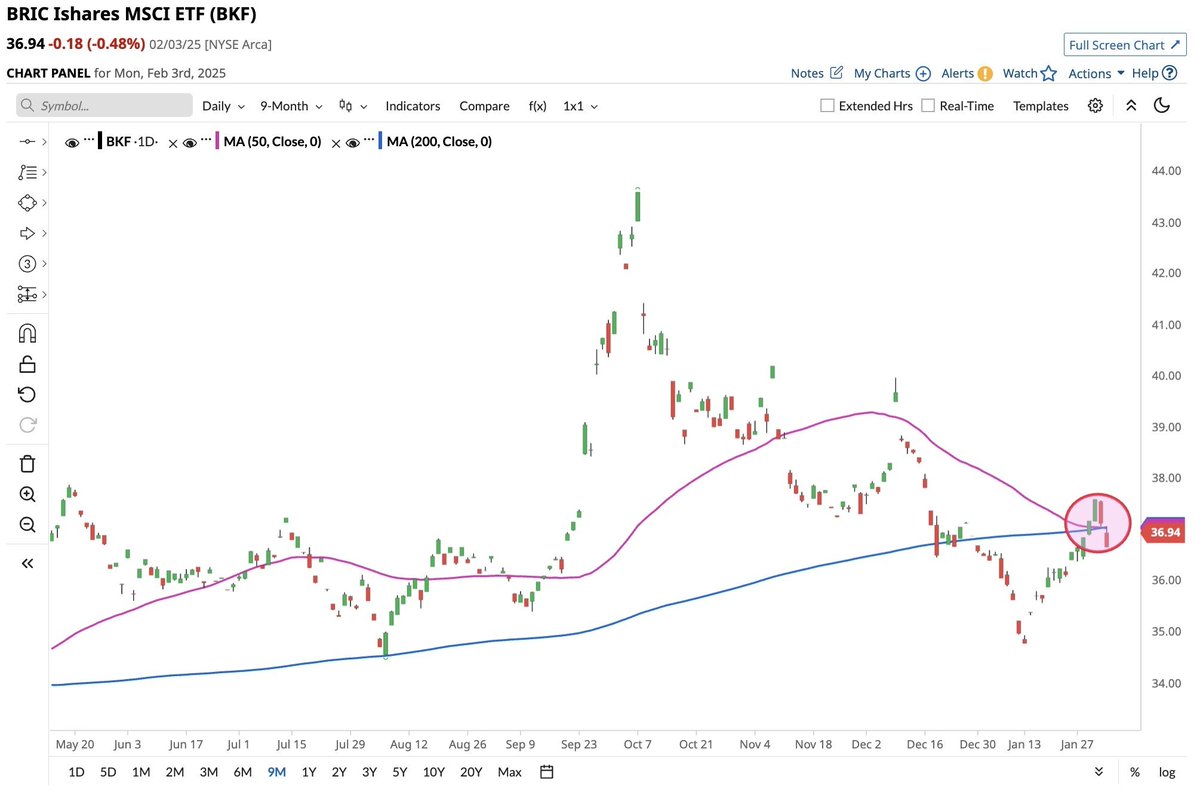Select the 1D range tab

(x=76, y=772)
